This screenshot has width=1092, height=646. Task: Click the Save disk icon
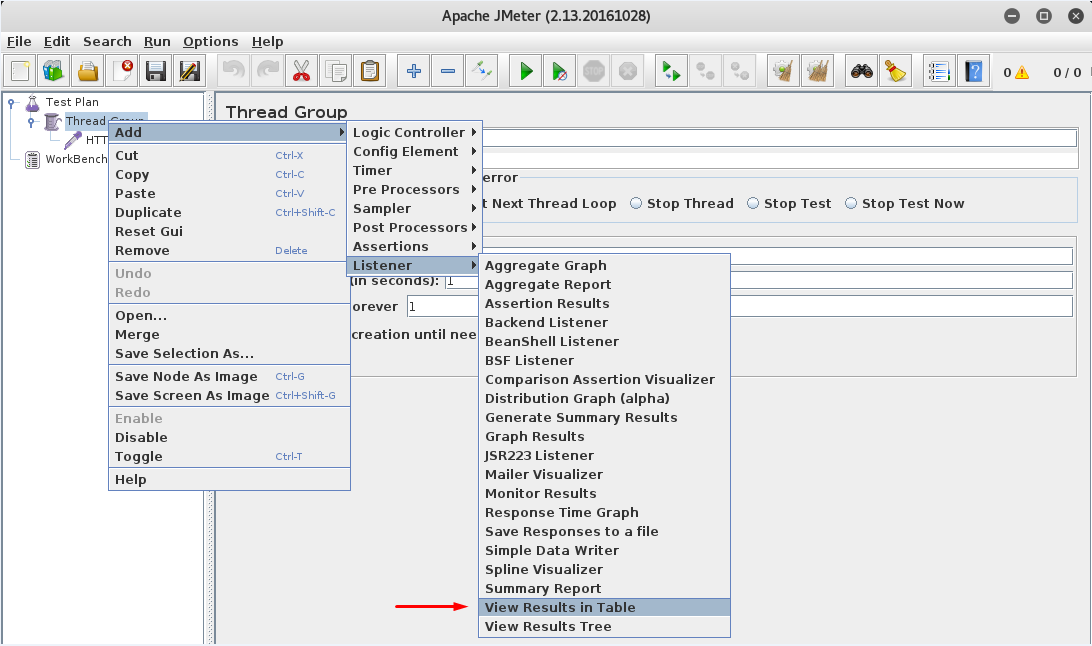click(x=155, y=71)
